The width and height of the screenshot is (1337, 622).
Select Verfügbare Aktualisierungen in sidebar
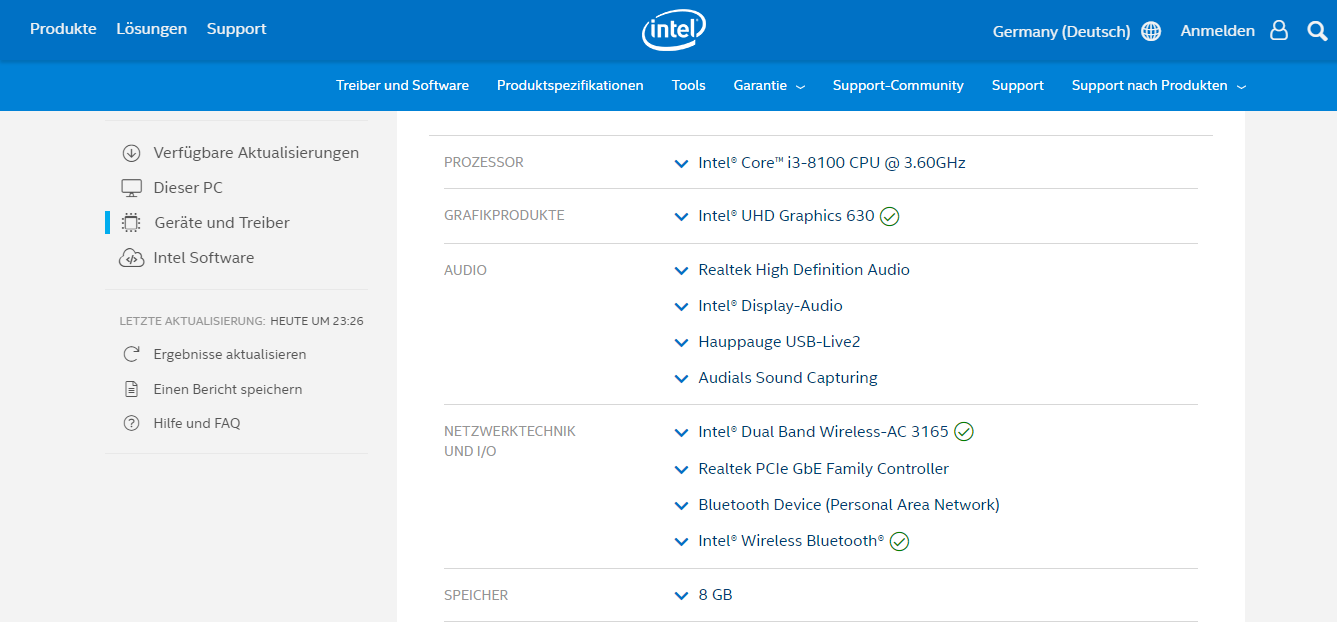(x=256, y=153)
